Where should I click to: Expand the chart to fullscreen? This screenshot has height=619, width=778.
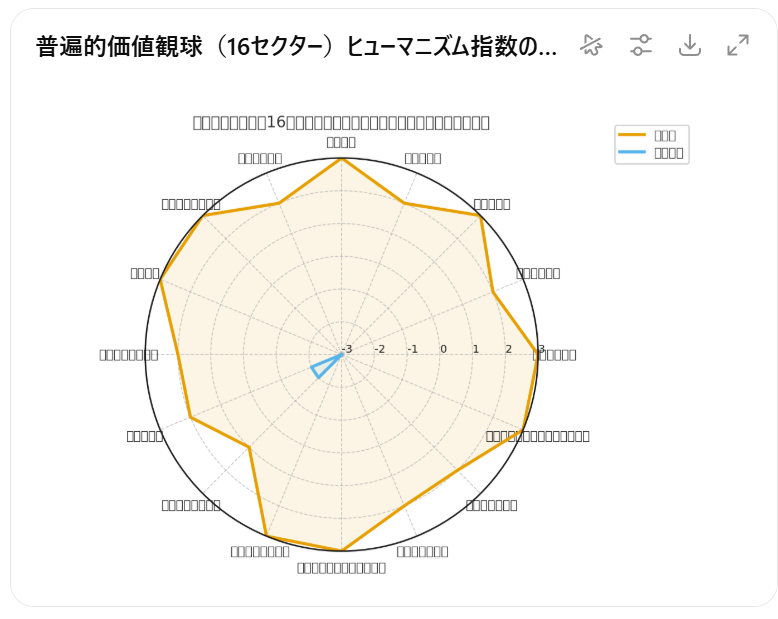click(738, 45)
